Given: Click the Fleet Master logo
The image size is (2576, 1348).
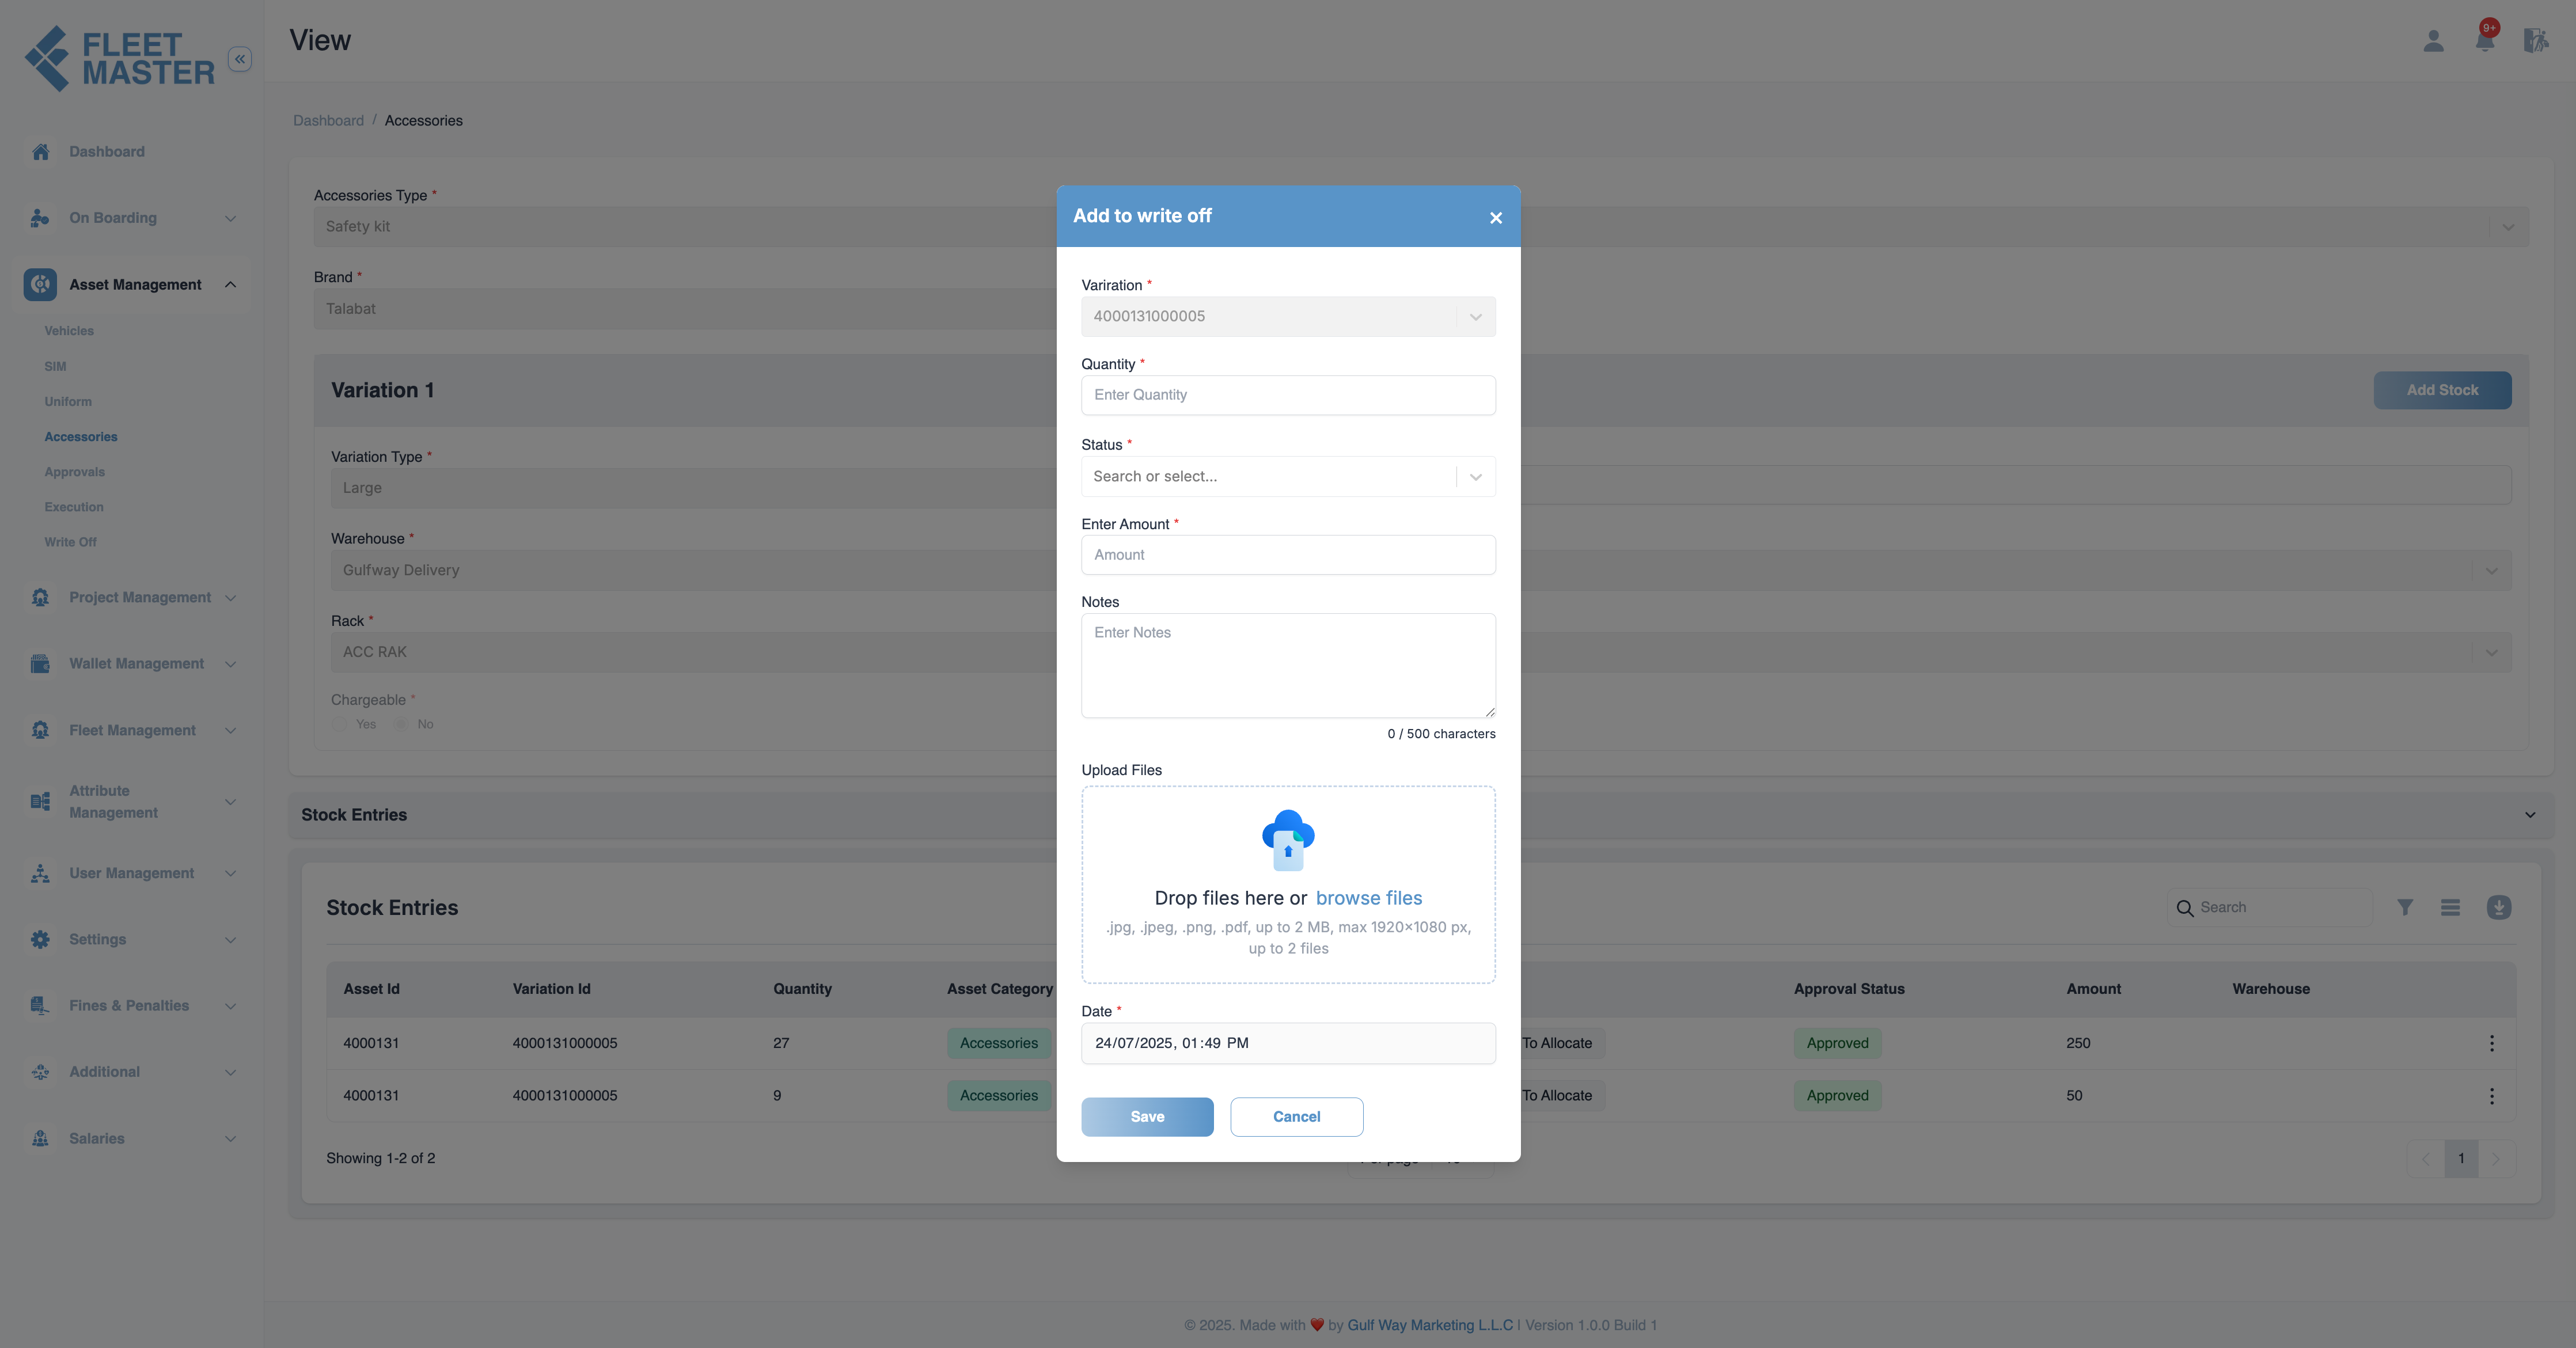Looking at the screenshot, I should click(x=120, y=59).
